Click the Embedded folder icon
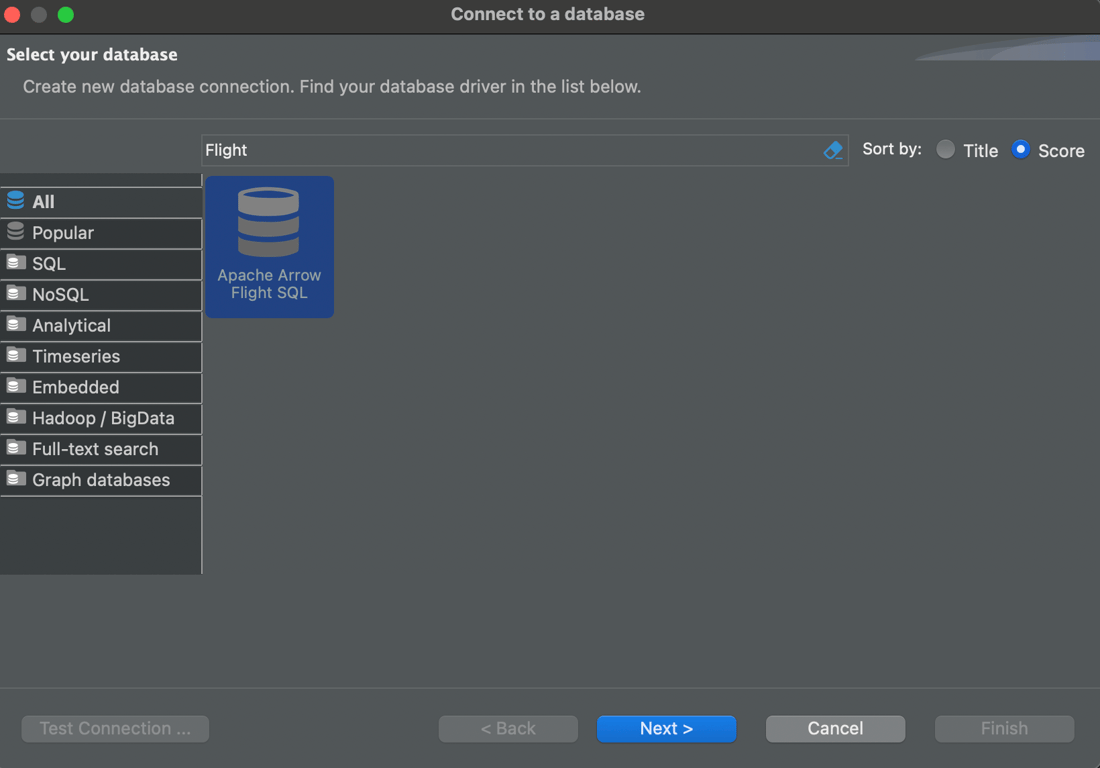 pyautogui.click(x=15, y=386)
